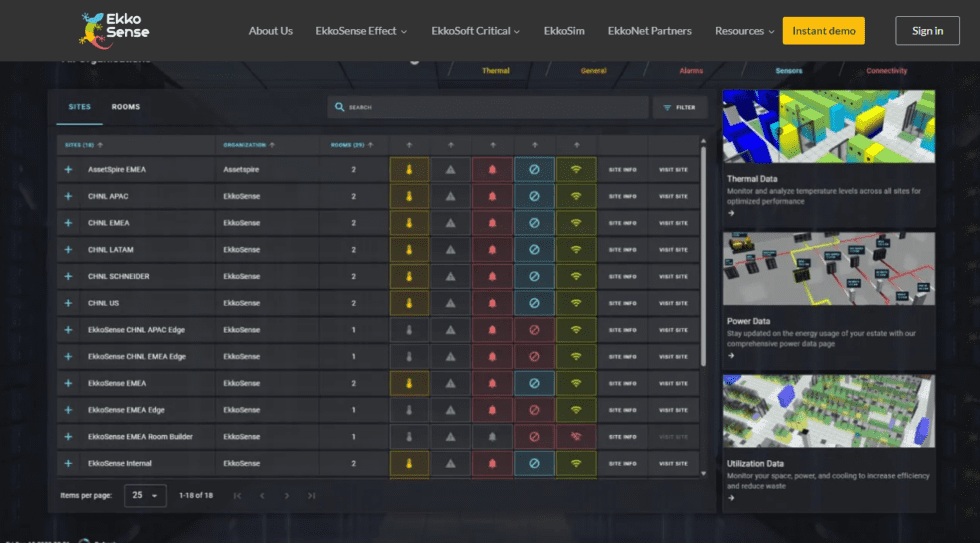Go to the previous page
The width and height of the screenshot is (980, 543).
coord(262,496)
